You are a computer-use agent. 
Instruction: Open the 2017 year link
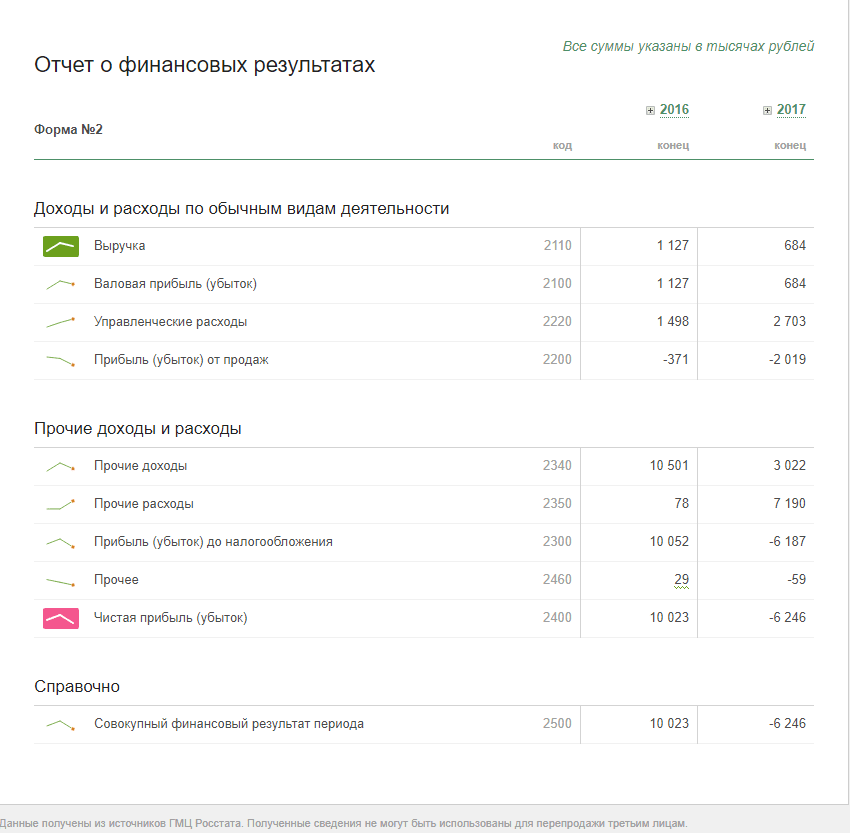(791, 110)
